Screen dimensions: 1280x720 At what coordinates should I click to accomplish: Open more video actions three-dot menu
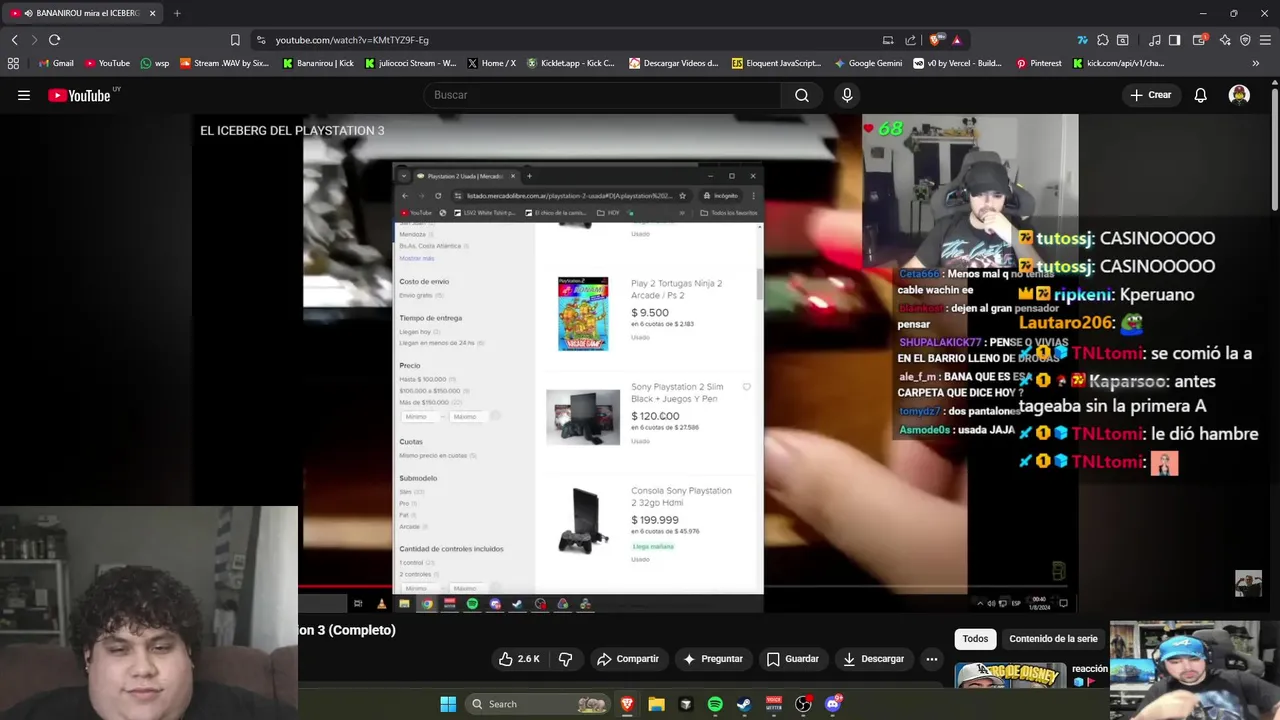pos(931,659)
